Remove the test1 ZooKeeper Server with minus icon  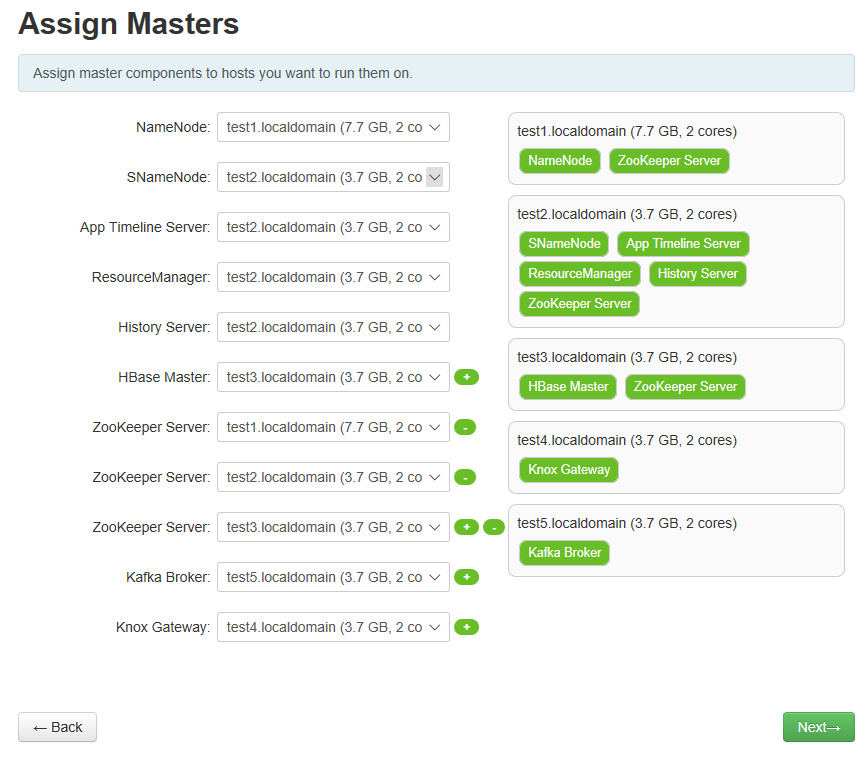(x=465, y=427)
